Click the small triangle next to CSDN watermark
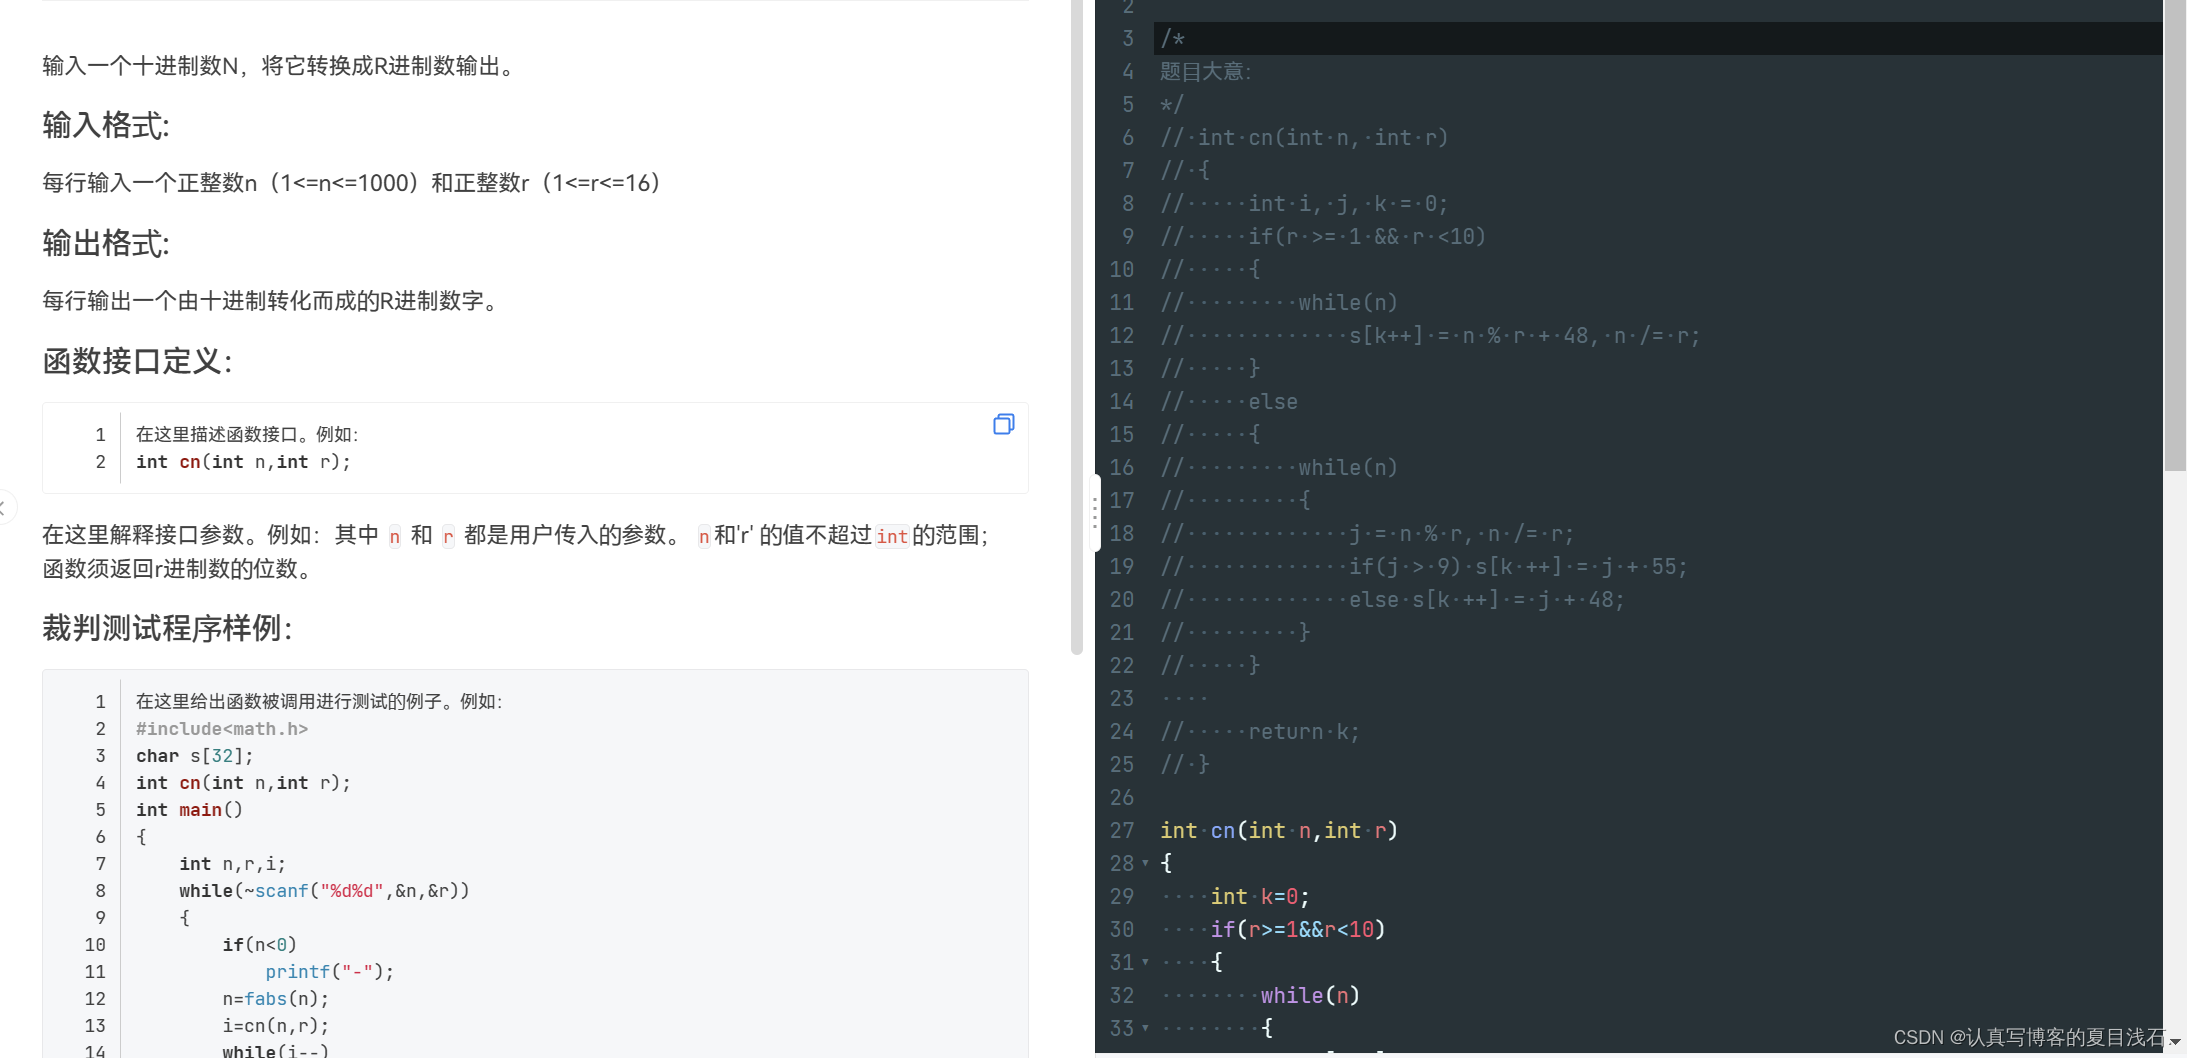 (2176, 1041)
